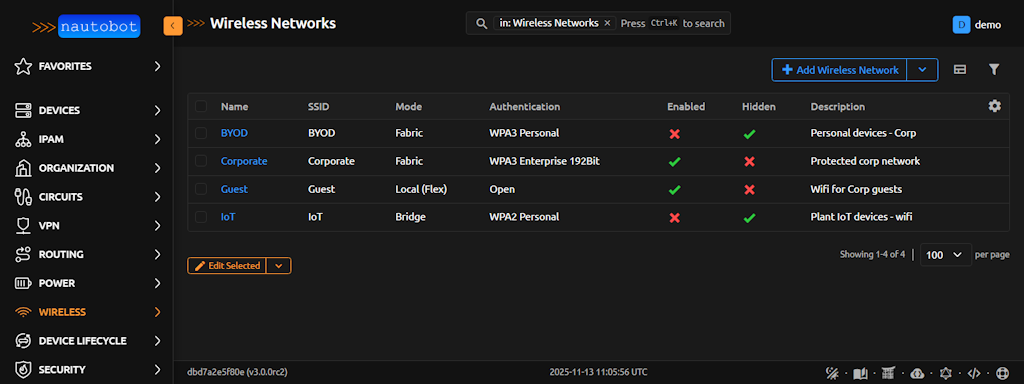Remove the 'in: Wireless Networks' search scope
1024x384 pixels.
point(607,24)
